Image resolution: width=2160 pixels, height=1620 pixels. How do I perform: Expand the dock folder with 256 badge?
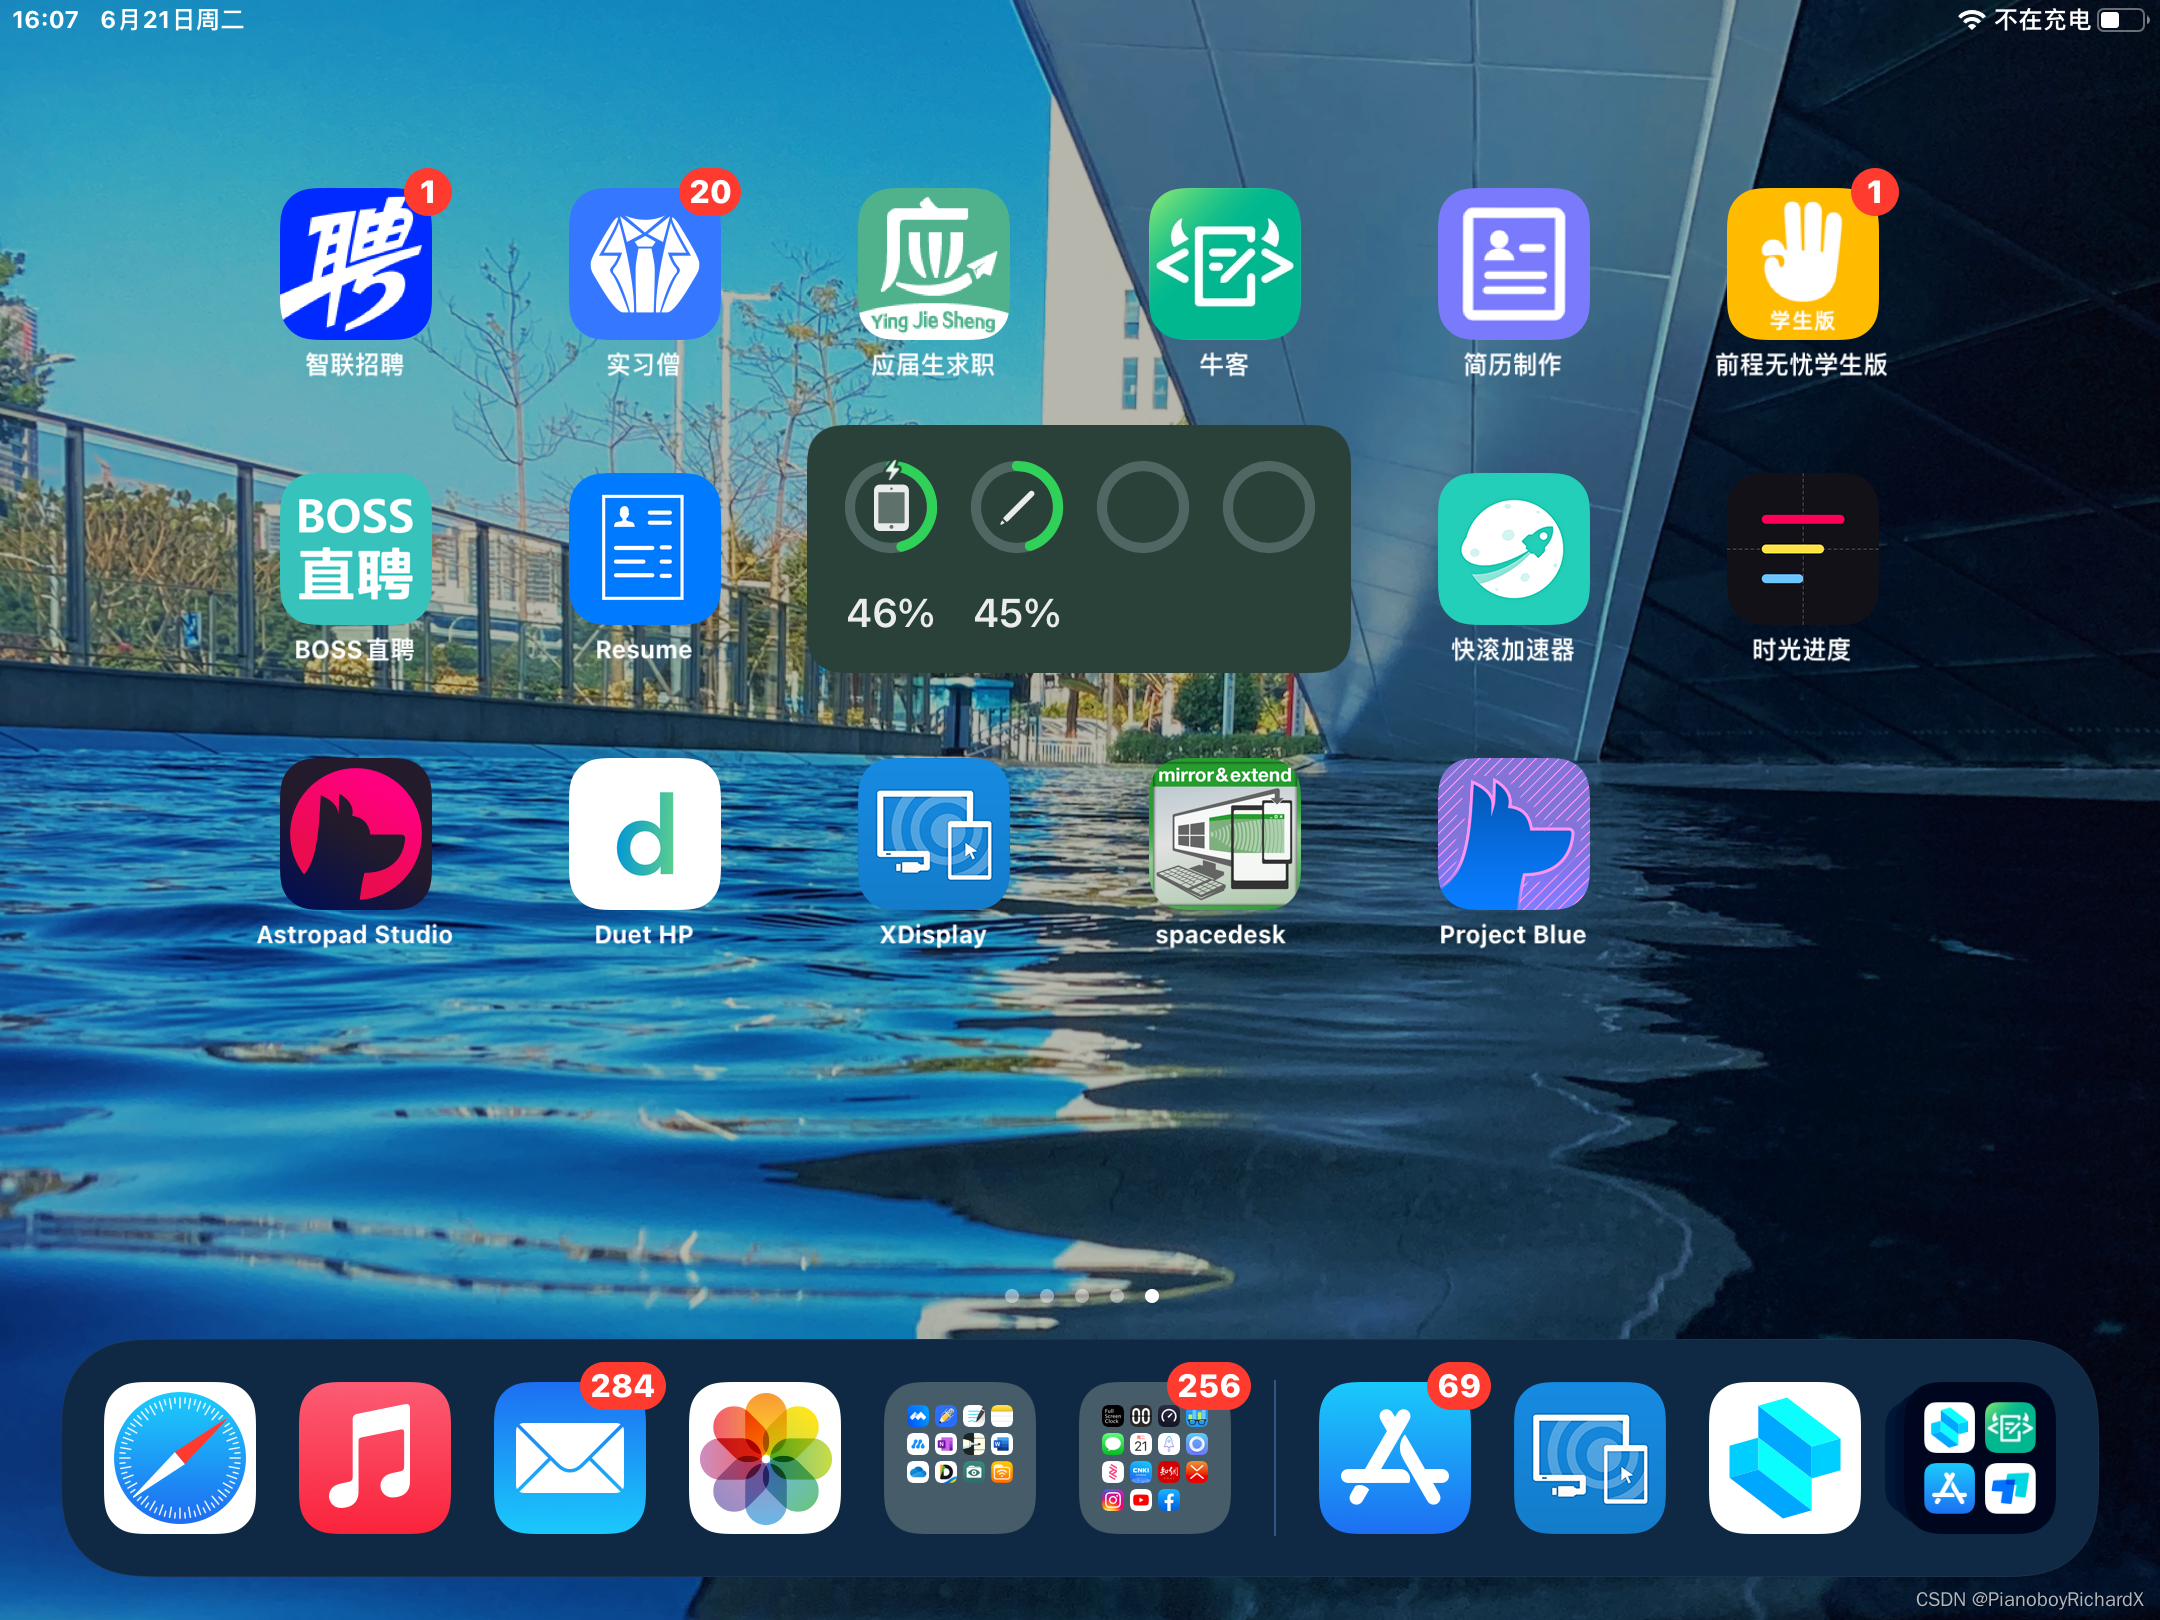[x=1155, y=1457]
